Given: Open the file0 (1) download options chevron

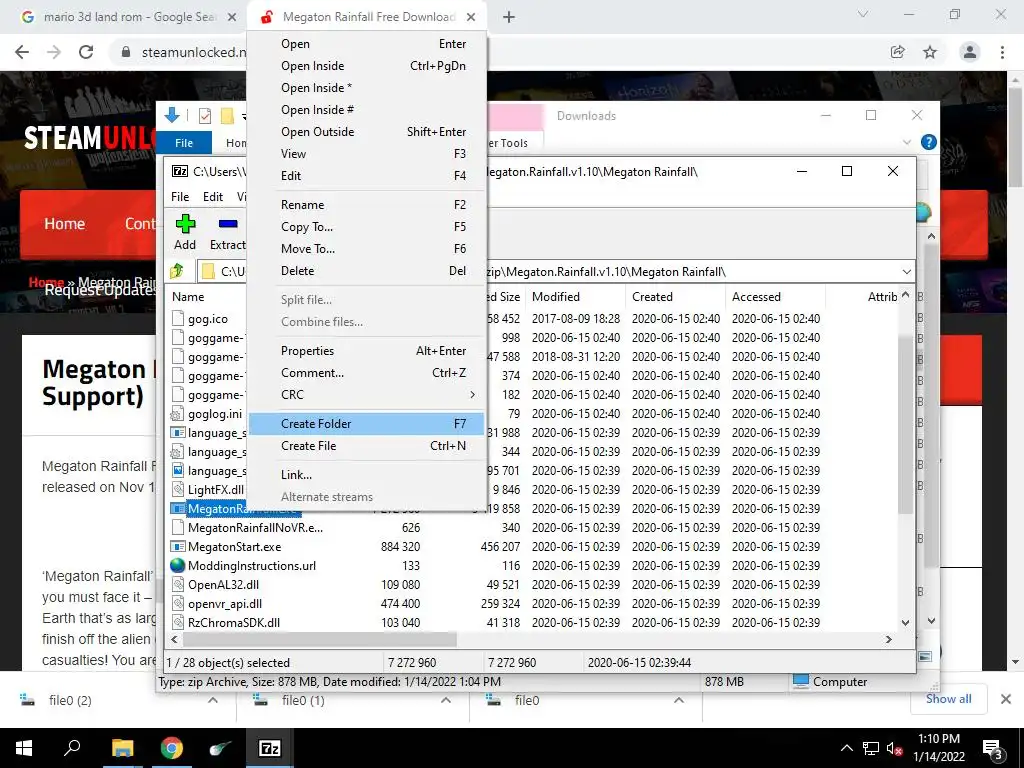Looking at the screenshot, I should [x=446, y=700].
